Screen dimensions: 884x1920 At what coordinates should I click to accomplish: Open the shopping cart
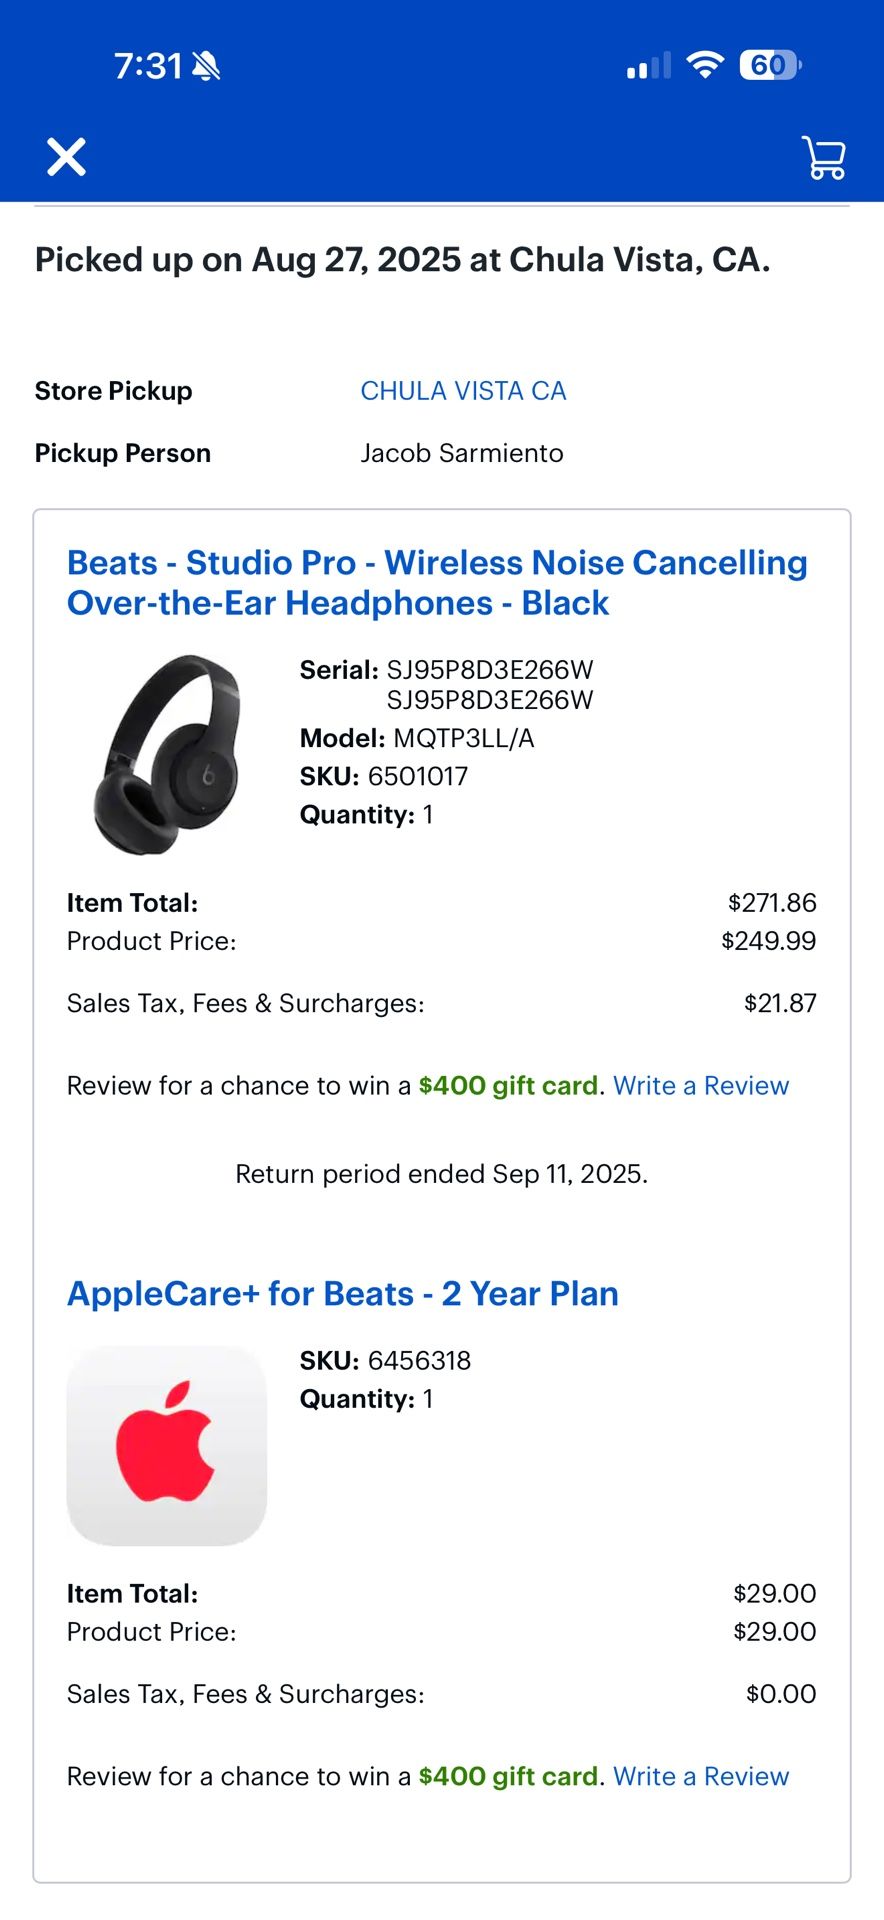(823, 157)
